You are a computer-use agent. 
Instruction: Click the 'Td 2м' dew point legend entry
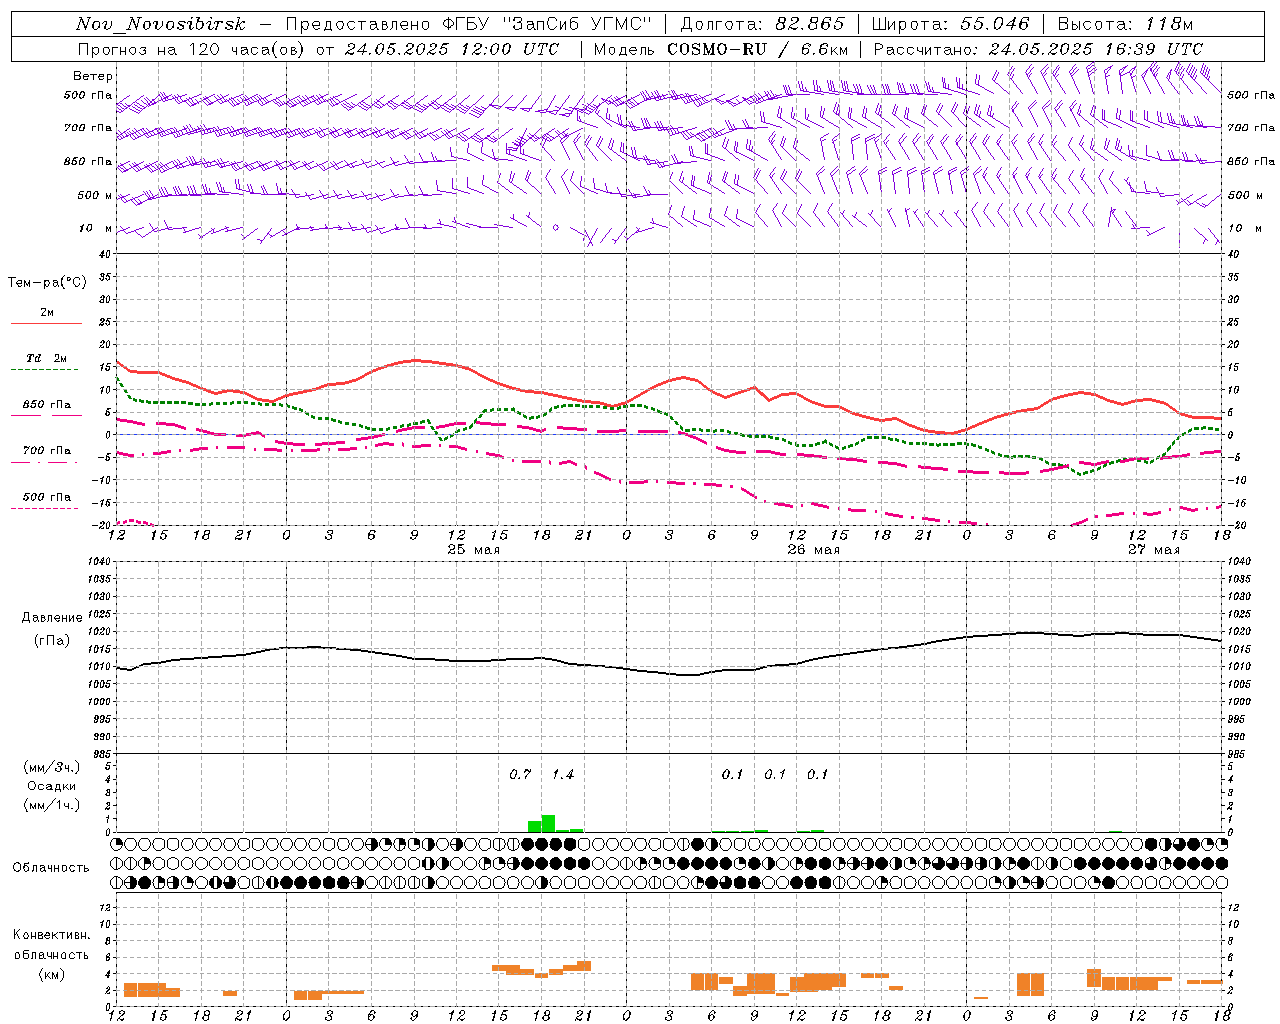click(47, 358)
